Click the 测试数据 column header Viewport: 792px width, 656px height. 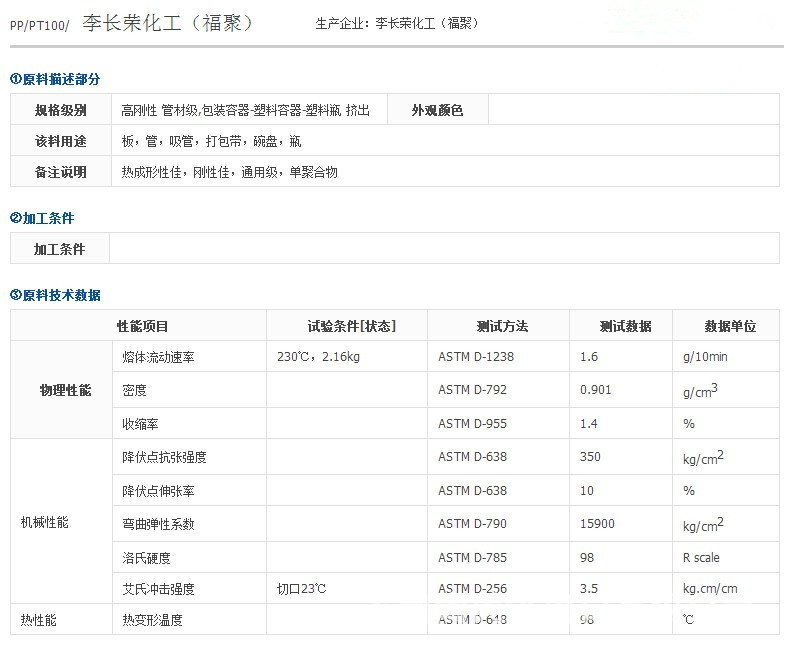(x=621, y=326)
